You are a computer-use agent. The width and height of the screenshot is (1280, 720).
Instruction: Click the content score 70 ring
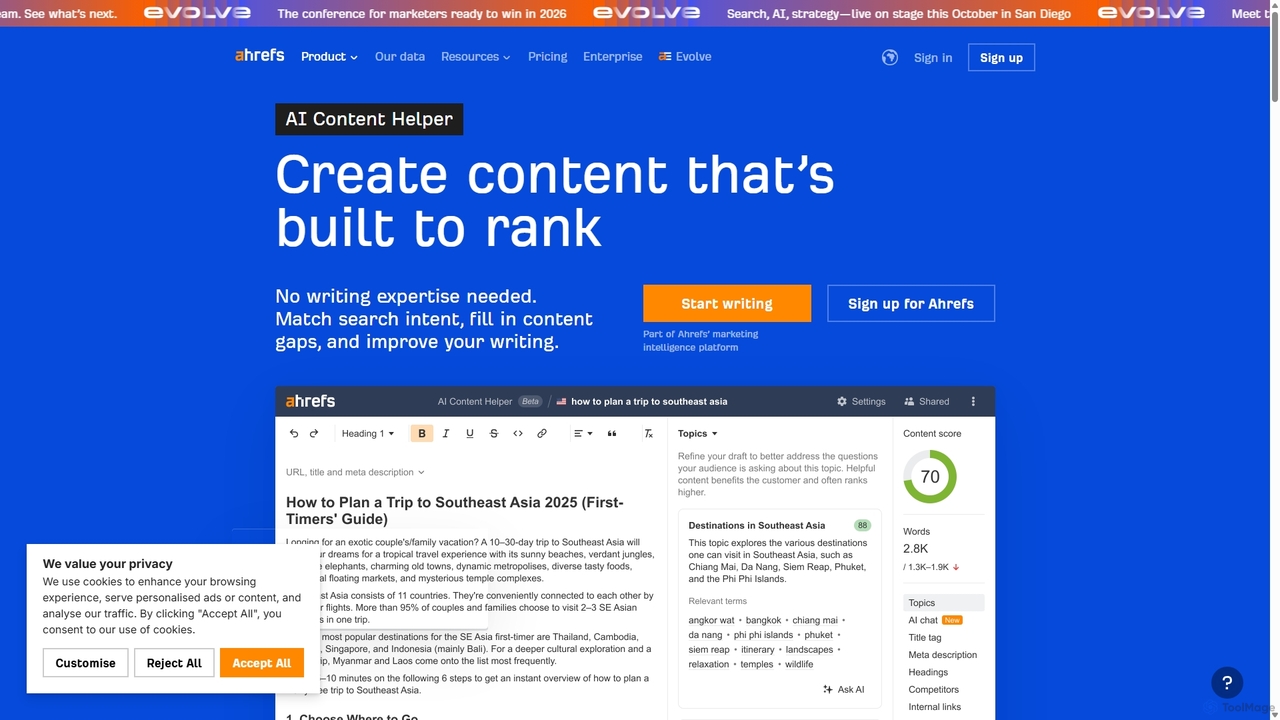pos(930,477)
